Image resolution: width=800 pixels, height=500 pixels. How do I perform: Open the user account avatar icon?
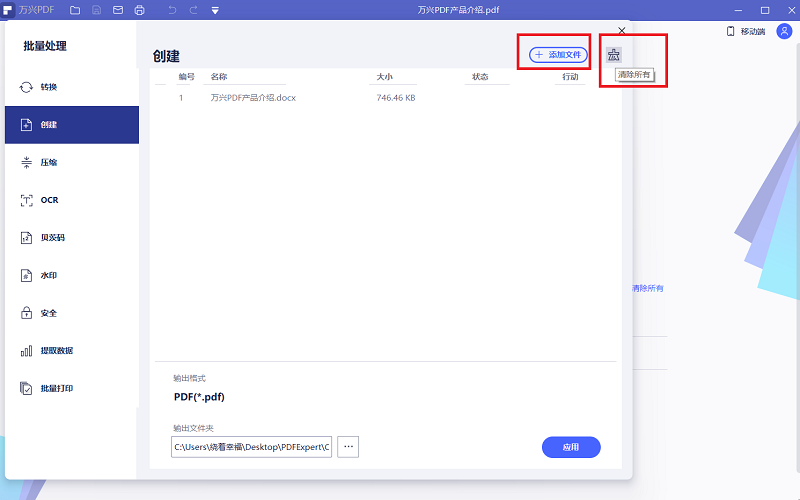coord(783,32)
